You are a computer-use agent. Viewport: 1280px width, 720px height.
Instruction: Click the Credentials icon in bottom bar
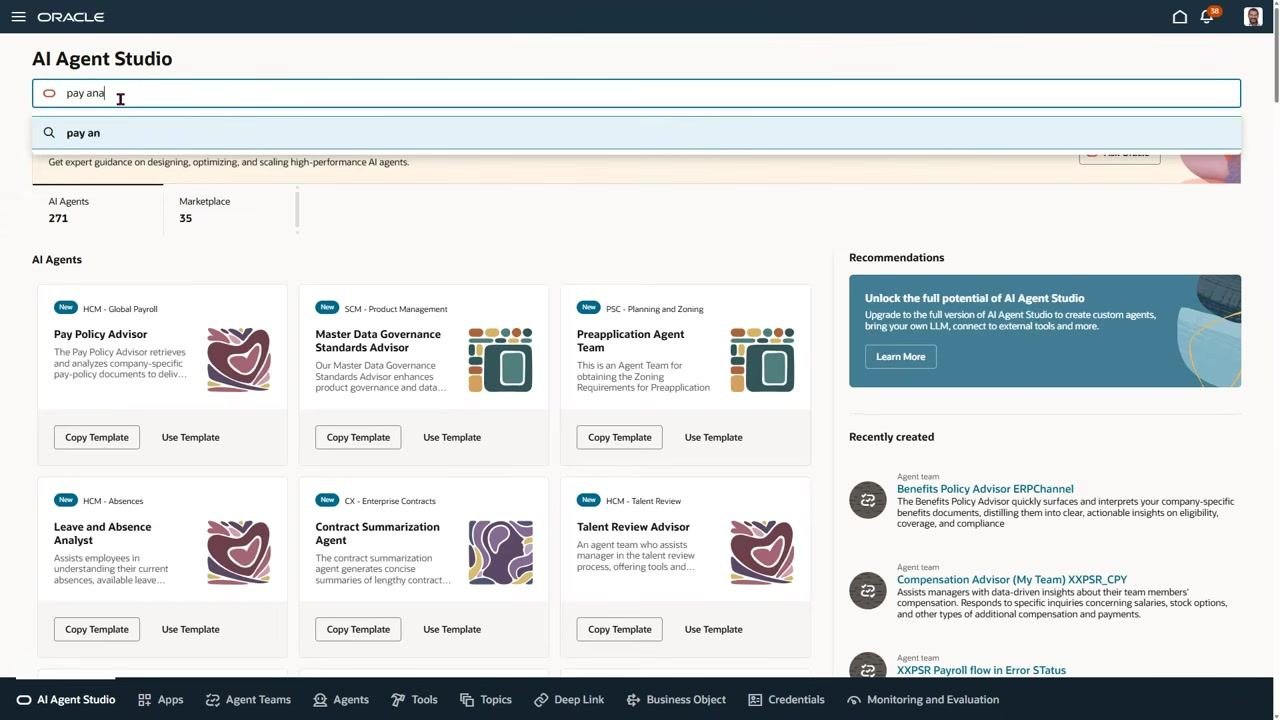pos(755,700)
